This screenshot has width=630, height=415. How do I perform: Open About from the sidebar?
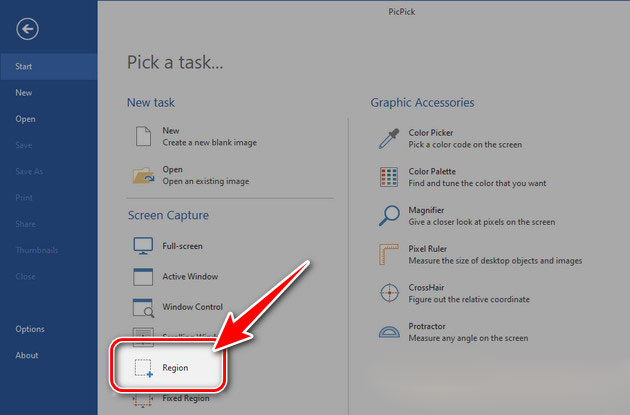click(27, 355)
